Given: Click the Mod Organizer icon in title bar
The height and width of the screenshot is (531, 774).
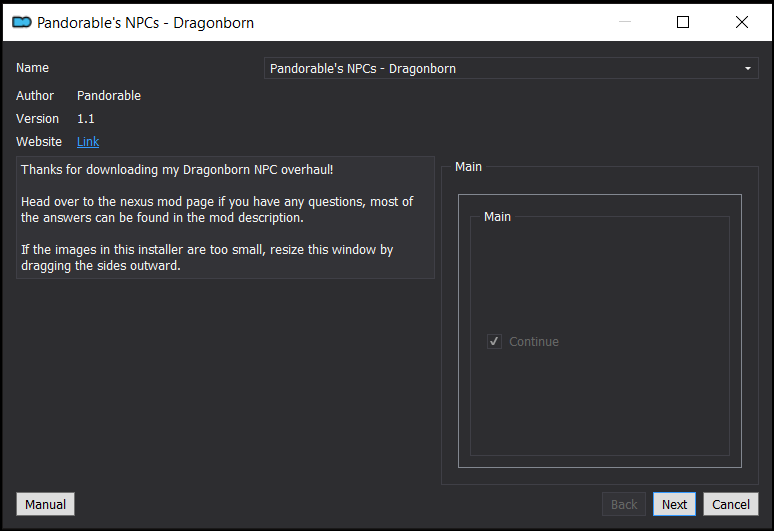Looking at the screenshot, I should [x=22, y=22].
